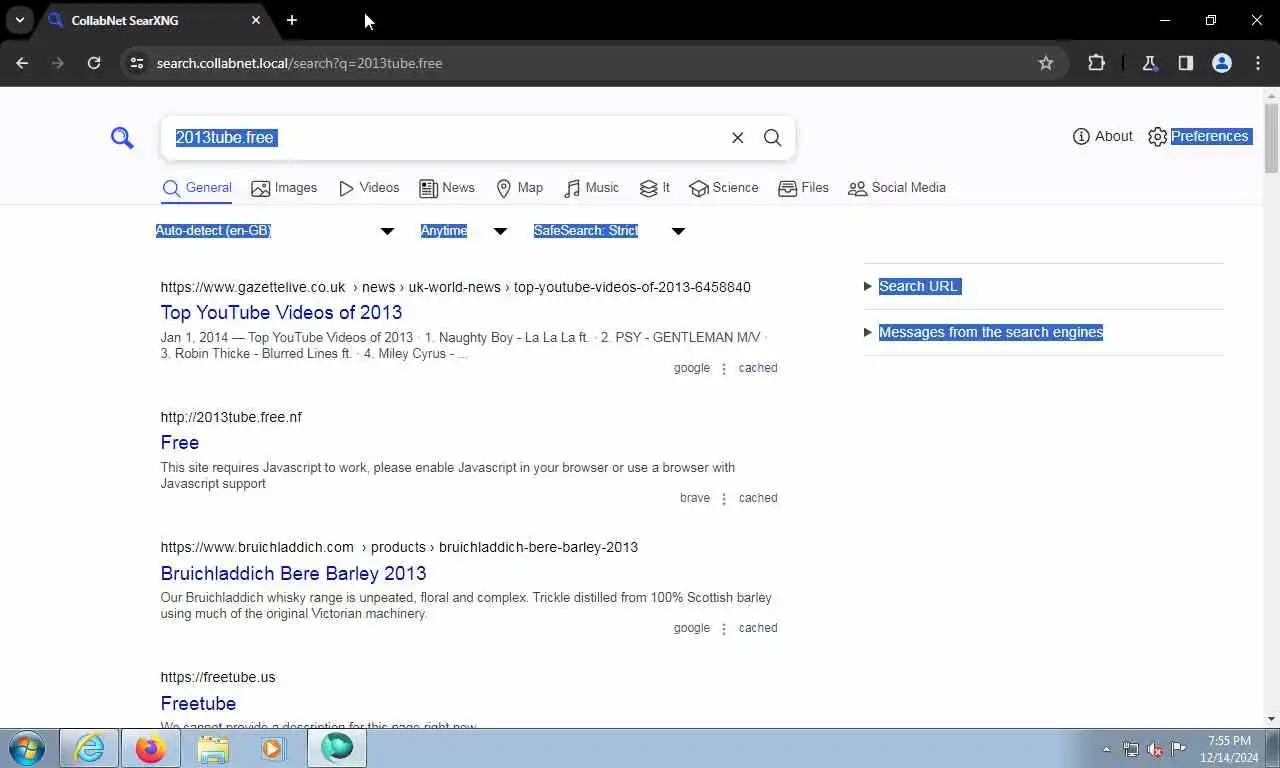The width and height of the screenshot is (1280, 768).
Task: Open the SafeSearch: Strict dropdown
Action: point(609,231)
